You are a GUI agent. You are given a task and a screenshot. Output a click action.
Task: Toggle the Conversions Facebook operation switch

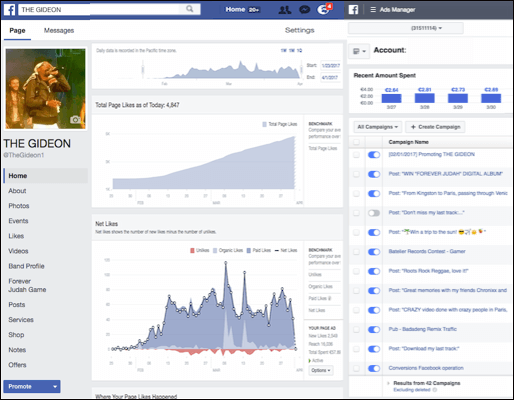pyautogui.click(x=374, y=368)
